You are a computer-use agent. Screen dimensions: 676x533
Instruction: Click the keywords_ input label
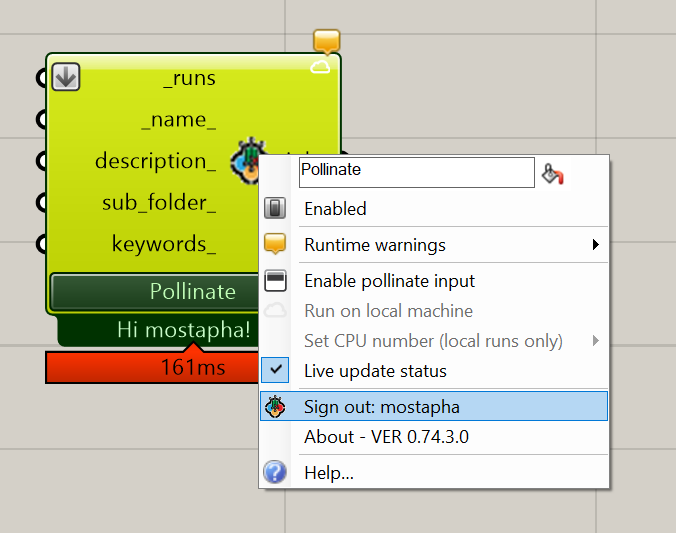(164, 244)
